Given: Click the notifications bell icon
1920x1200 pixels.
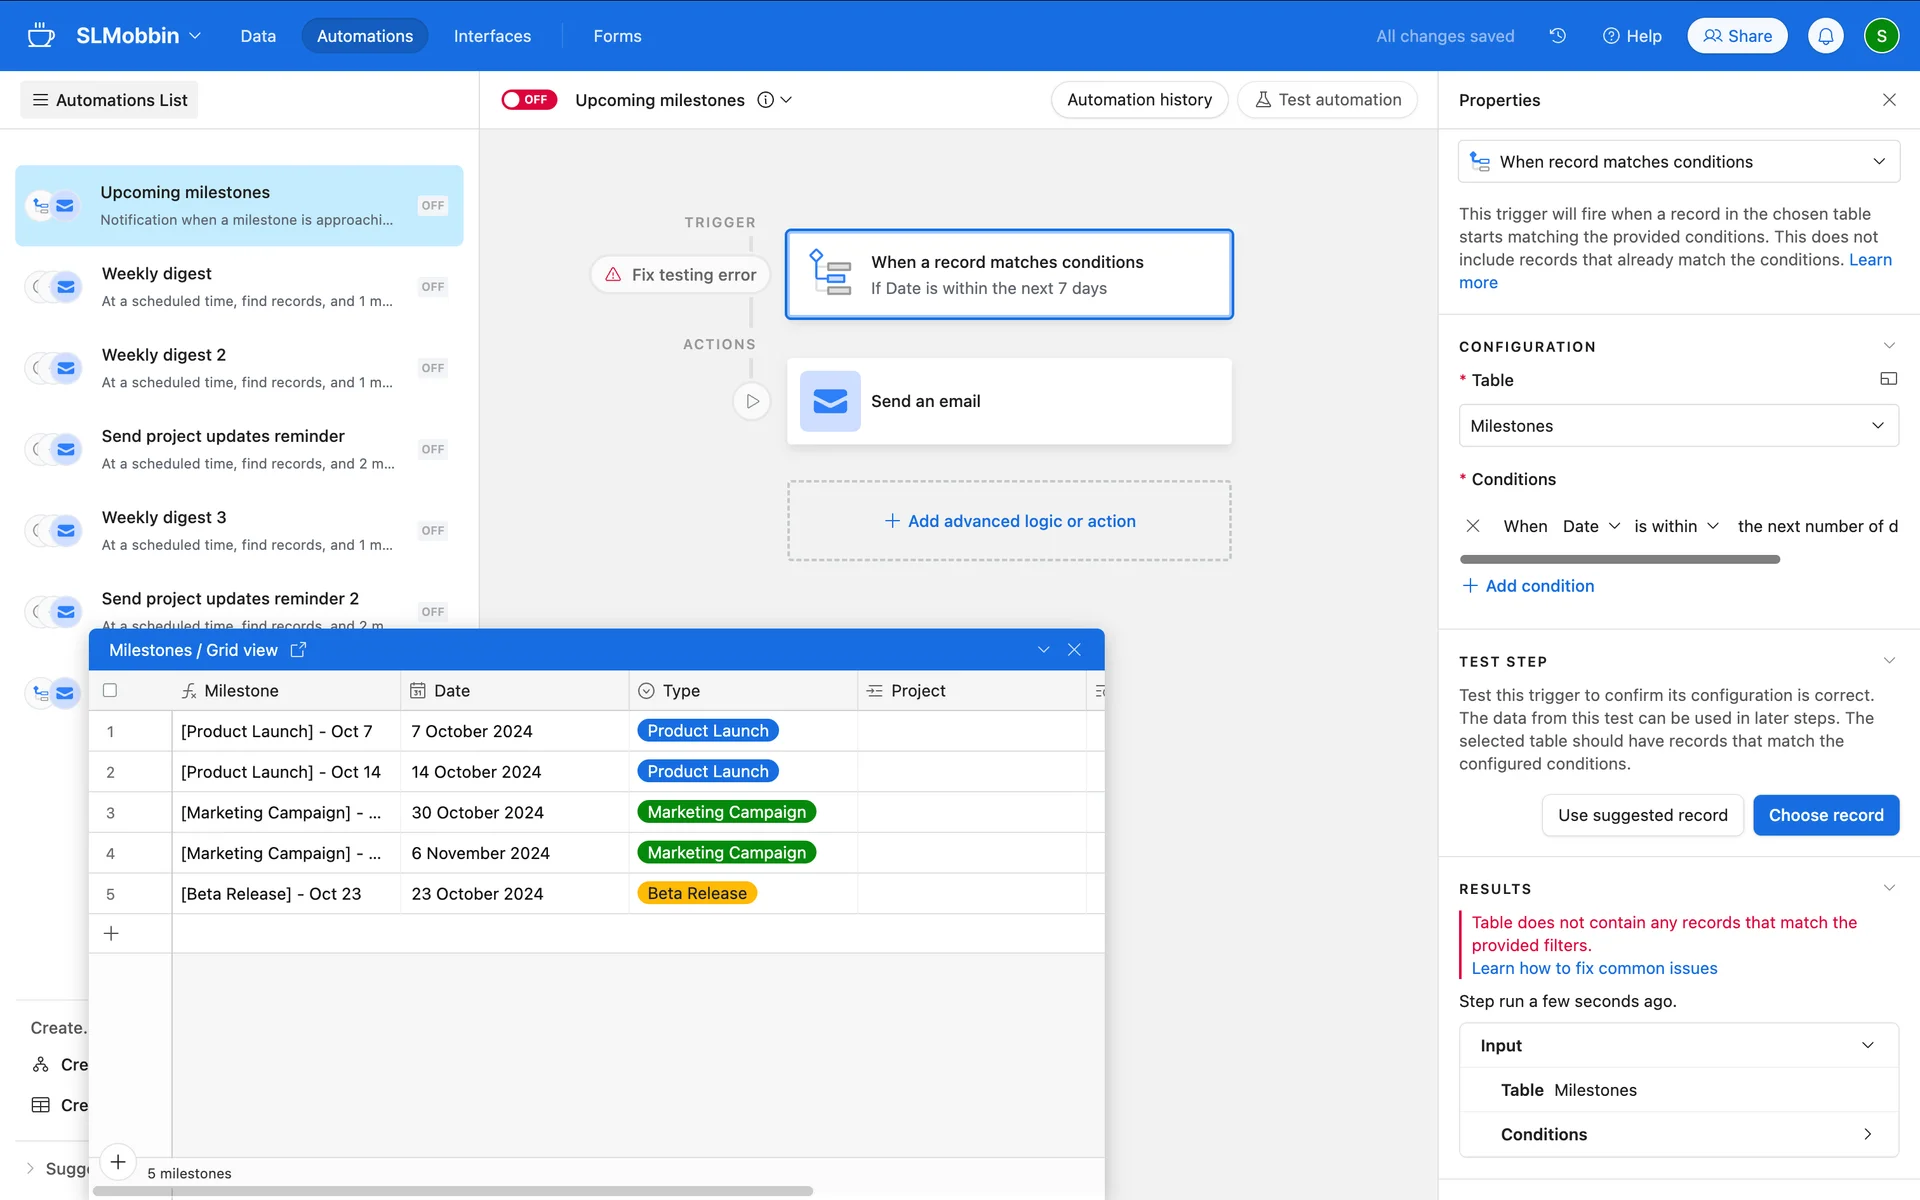Looking at the screenshot, I should pos(1825,36).
